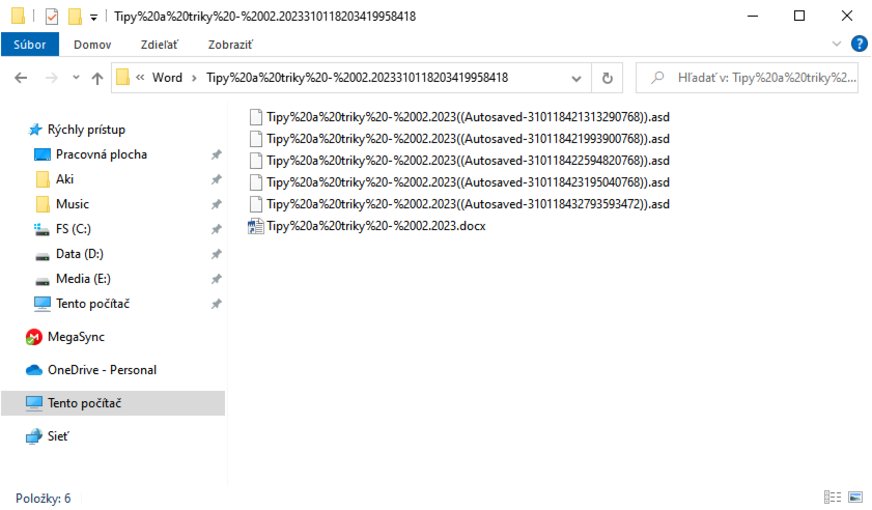This screenshot has height=510, width=872.
Task: Switch to the details view layout icon
Action: click(832, 497)
